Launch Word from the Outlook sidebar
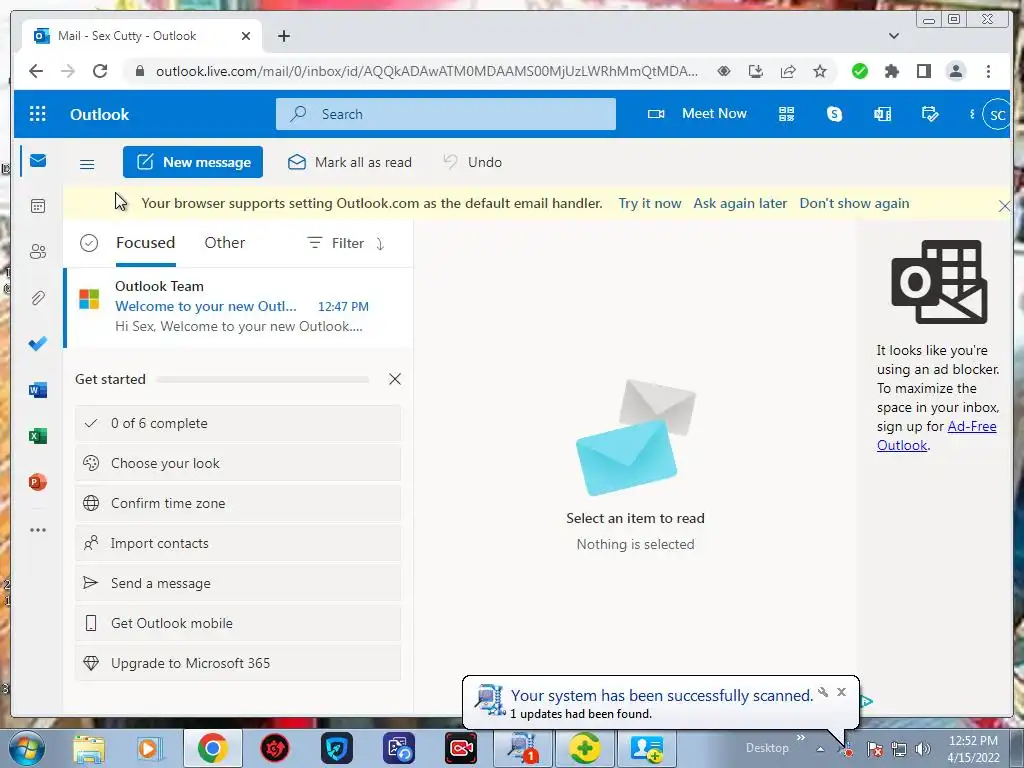Viewport: 1024px width, 768px height. pos(38,391)
